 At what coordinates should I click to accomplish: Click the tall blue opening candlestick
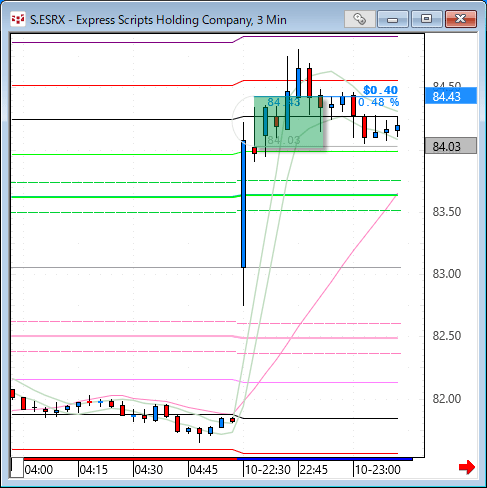pyautogui.click(x=243, y=204)
